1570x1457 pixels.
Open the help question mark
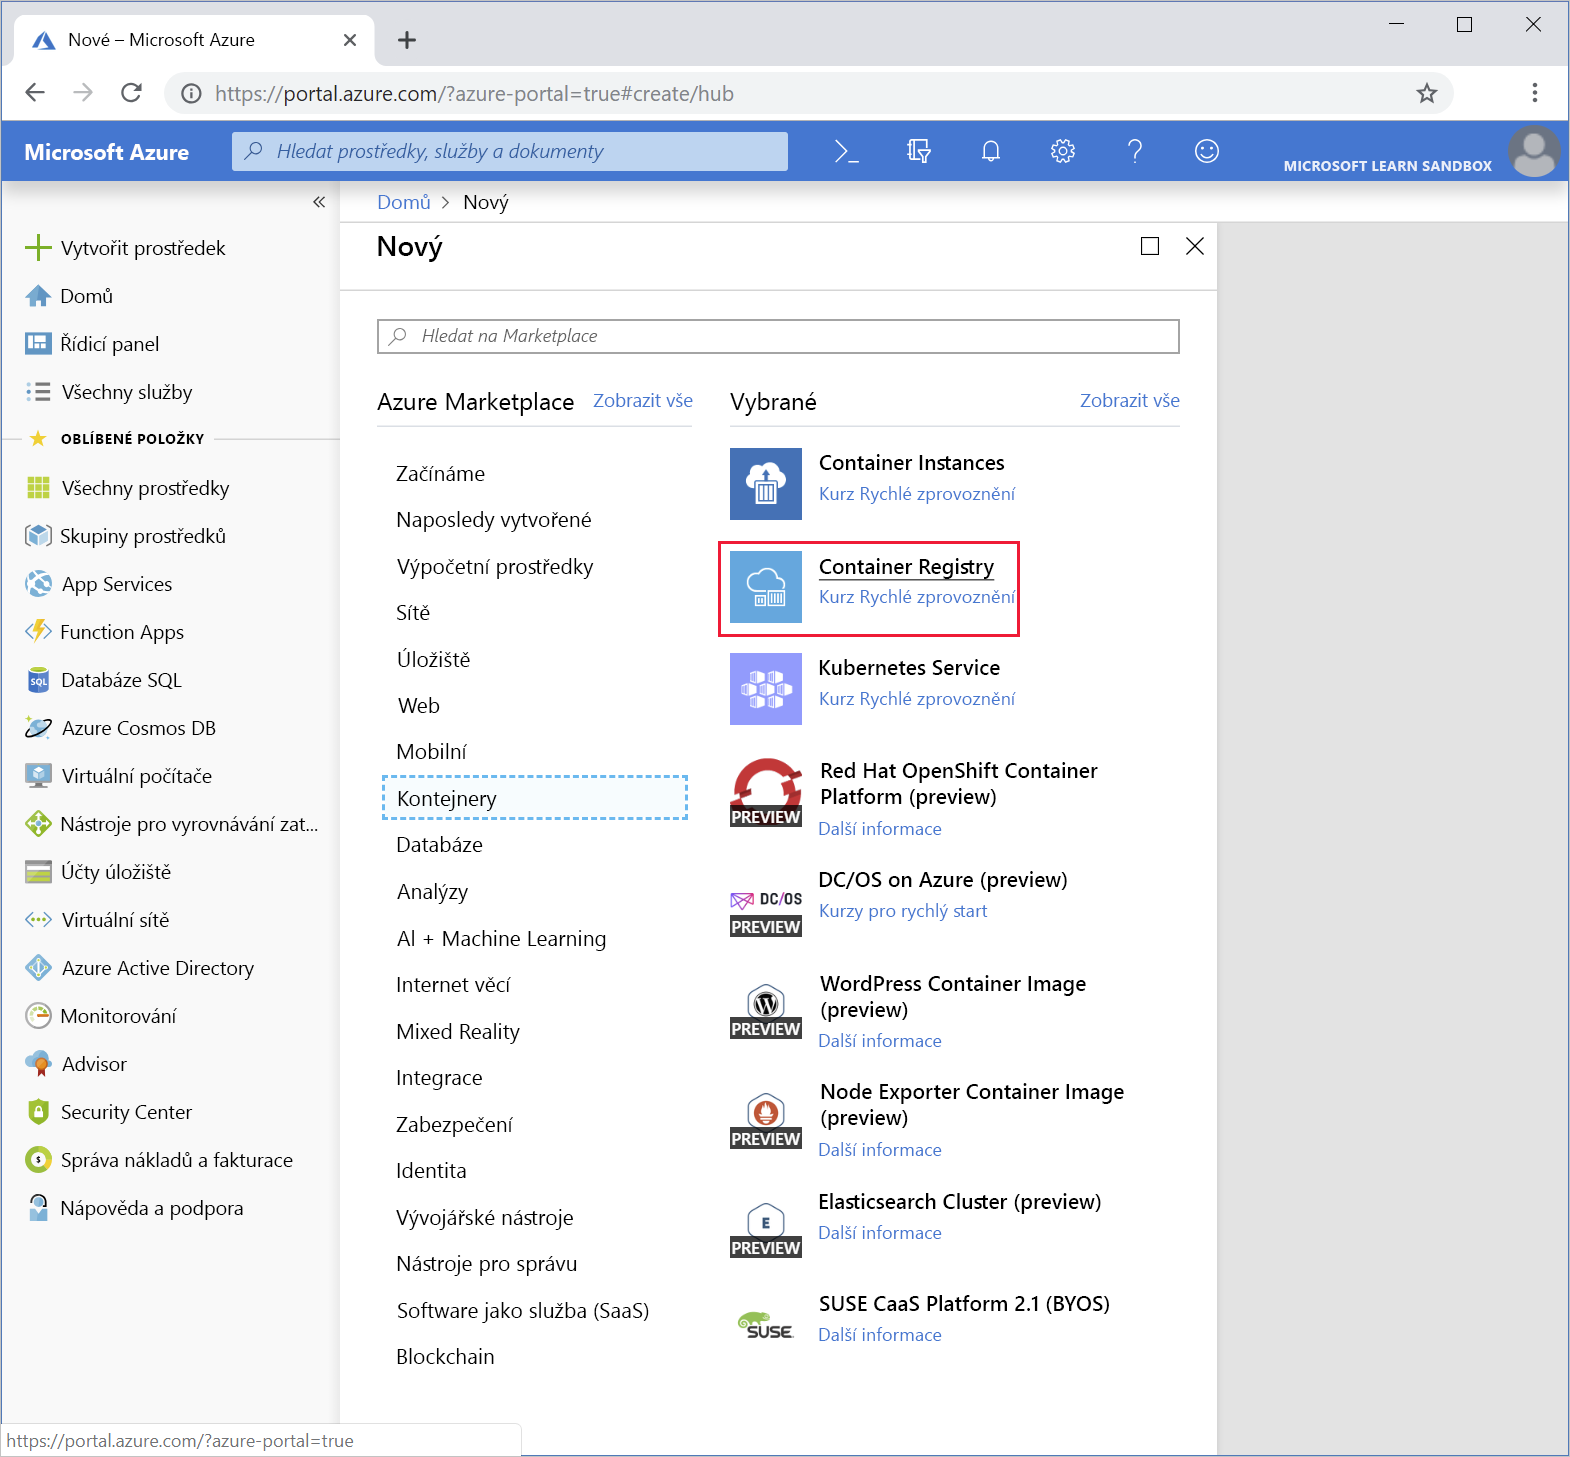pos(1135,151)
